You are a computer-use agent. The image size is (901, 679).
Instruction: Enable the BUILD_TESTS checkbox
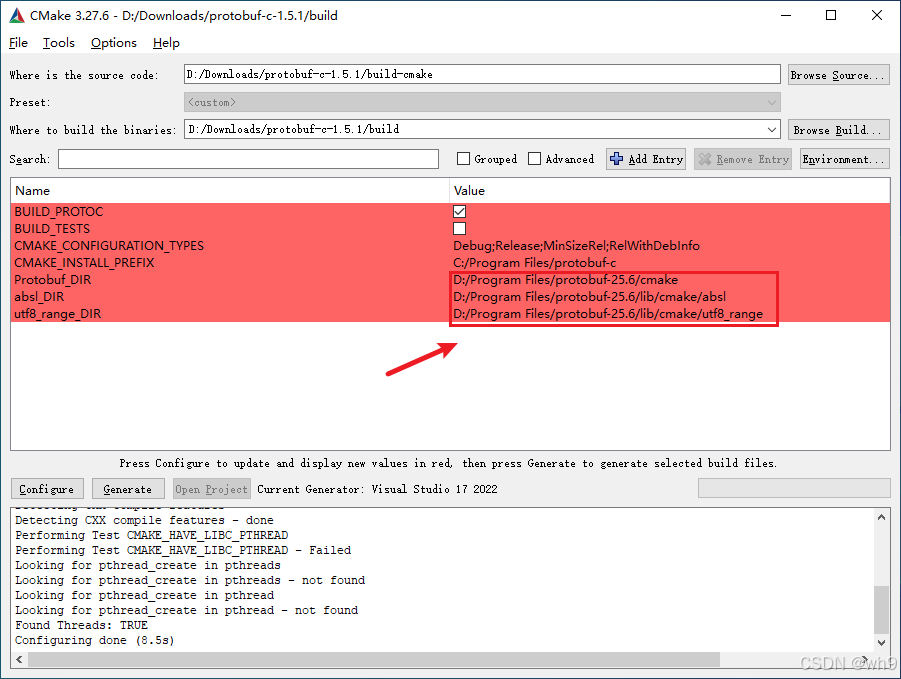(x=459, y=228)
